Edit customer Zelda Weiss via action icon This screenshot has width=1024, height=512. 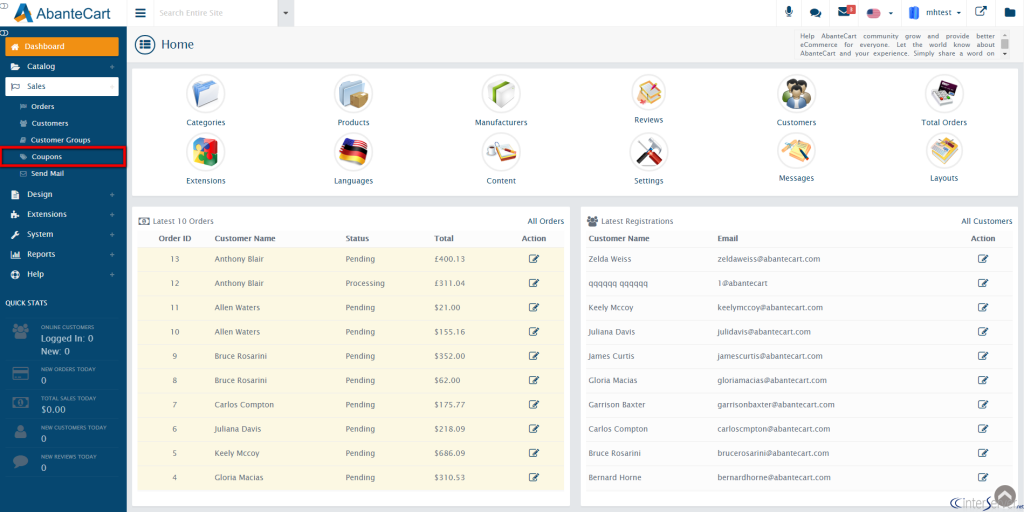point(983,259)
